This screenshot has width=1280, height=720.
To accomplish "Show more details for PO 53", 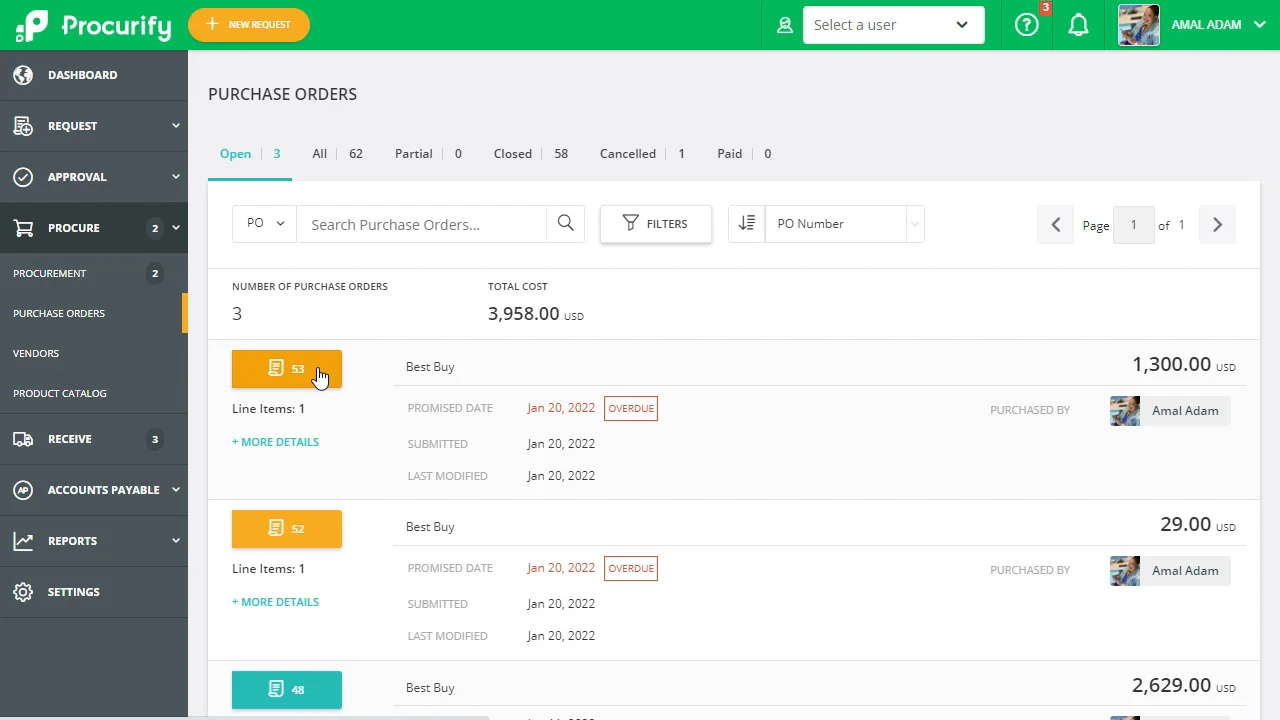I will [275, 442].
